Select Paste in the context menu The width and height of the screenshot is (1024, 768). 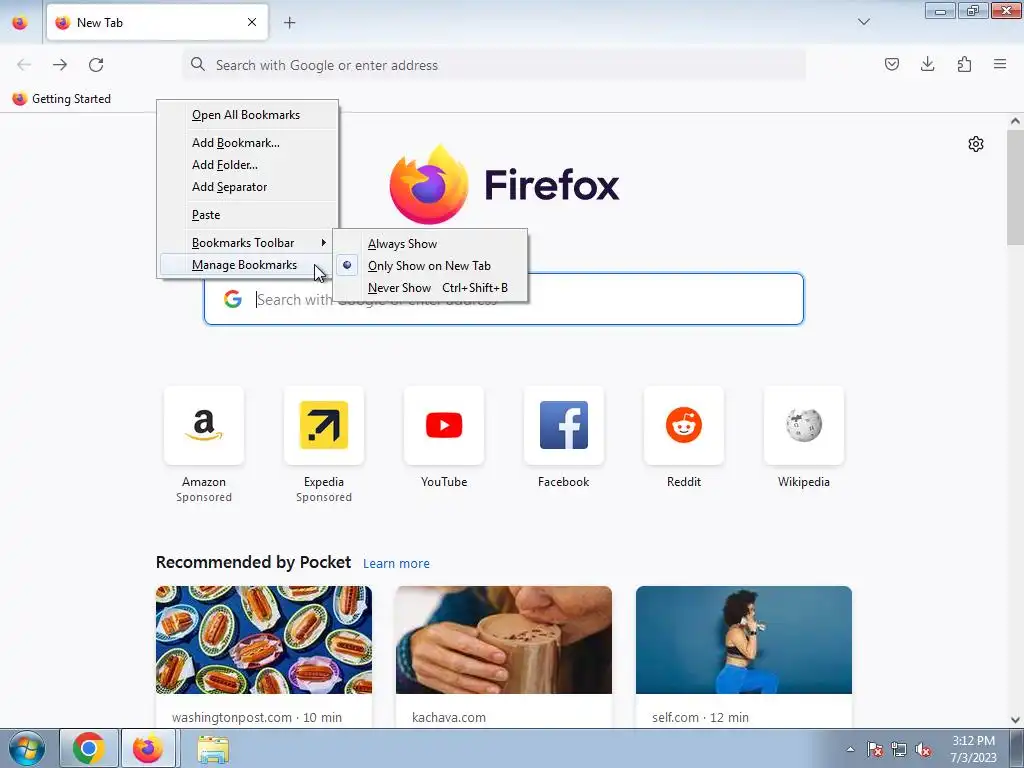tap(248, 216)
